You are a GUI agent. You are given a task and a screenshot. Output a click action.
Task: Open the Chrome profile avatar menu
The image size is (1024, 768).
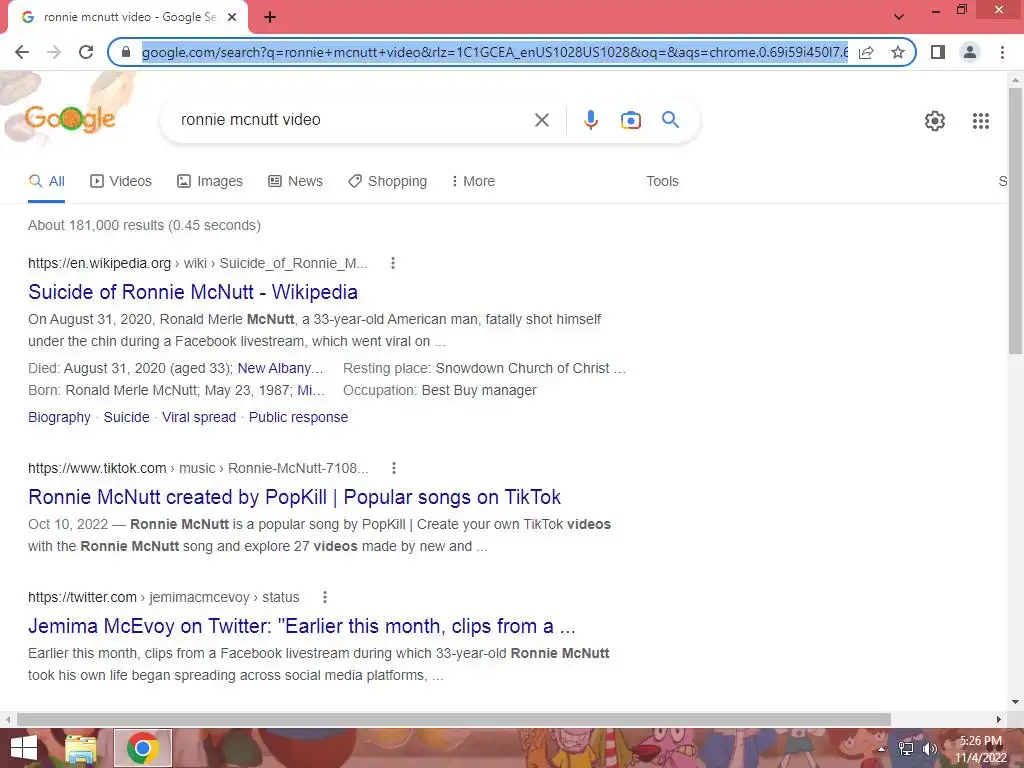click(970, 52)
